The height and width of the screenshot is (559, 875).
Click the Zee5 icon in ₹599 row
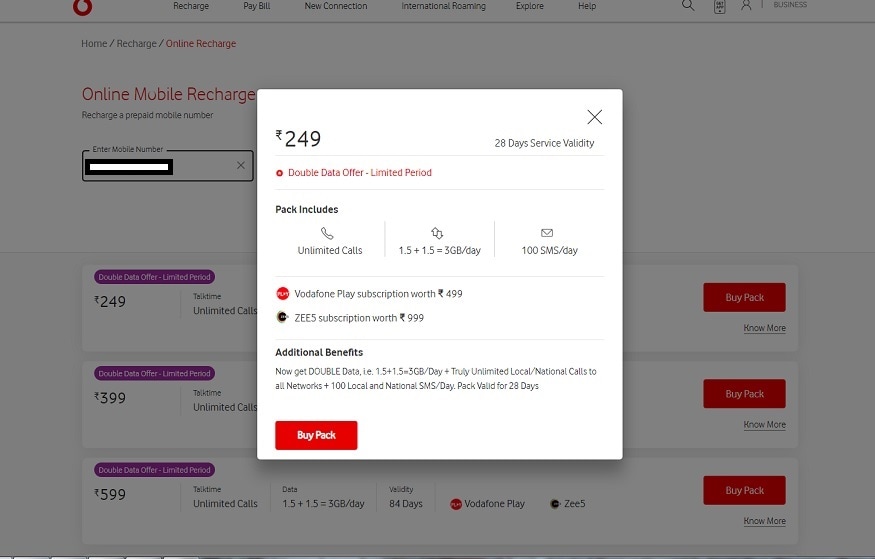point(555,504)
